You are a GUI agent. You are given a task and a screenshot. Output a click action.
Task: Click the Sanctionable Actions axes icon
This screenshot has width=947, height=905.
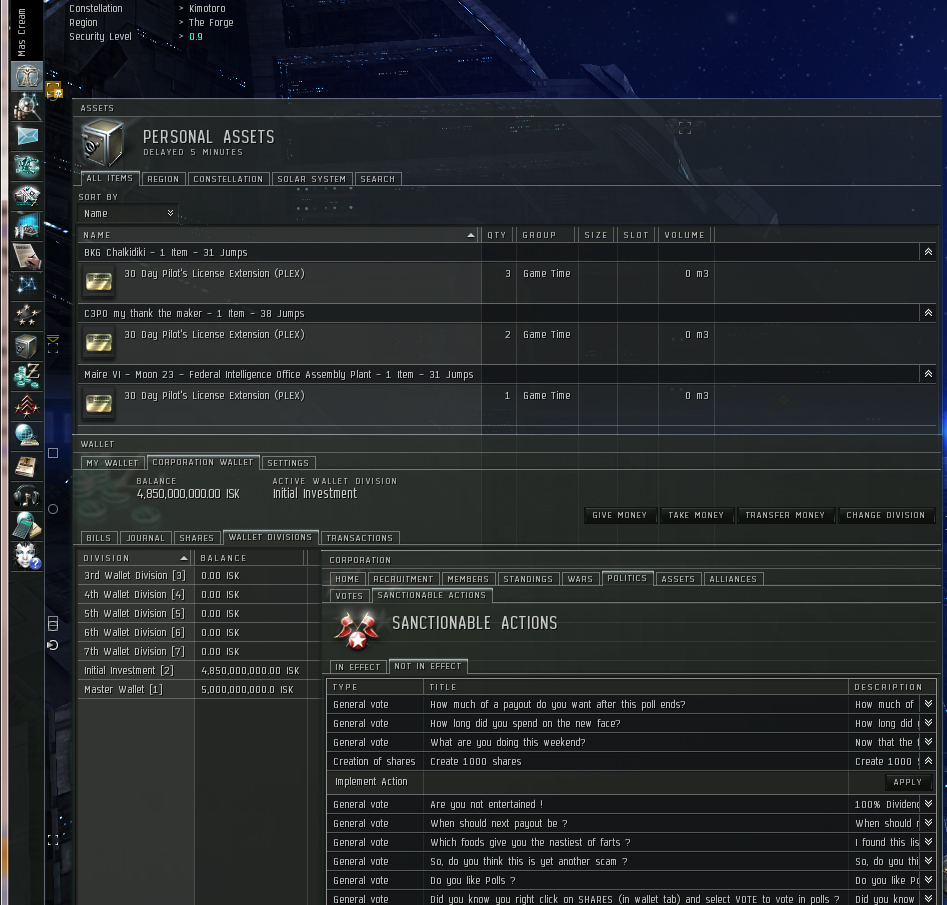357,629
